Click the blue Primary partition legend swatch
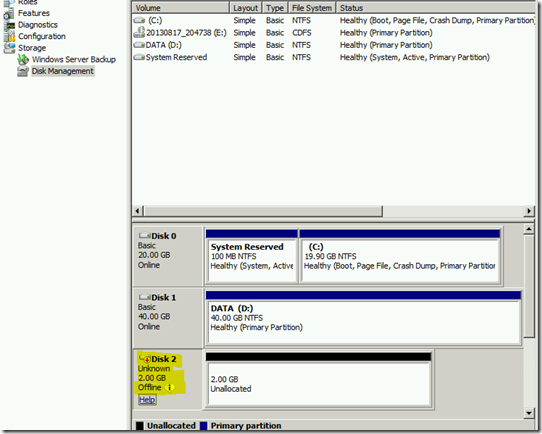Screen dimensions: 542x434 coord(204,426)
